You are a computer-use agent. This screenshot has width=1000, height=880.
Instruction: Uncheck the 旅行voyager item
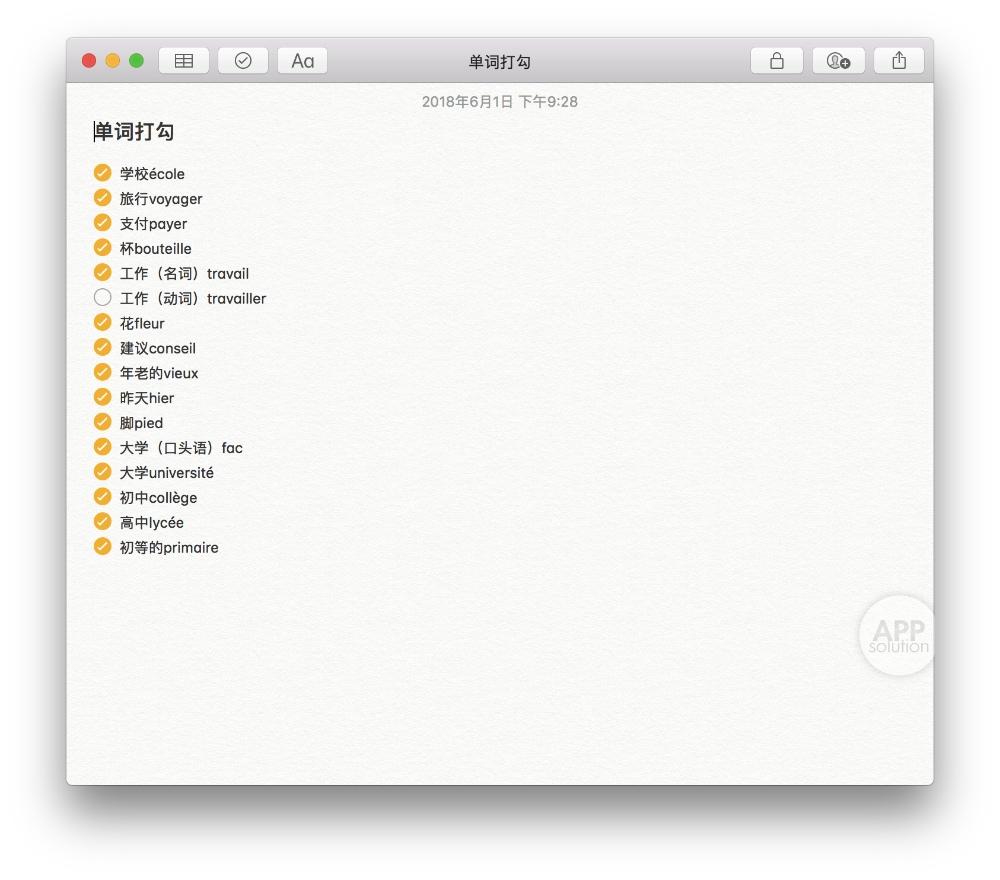coord(103,198)
